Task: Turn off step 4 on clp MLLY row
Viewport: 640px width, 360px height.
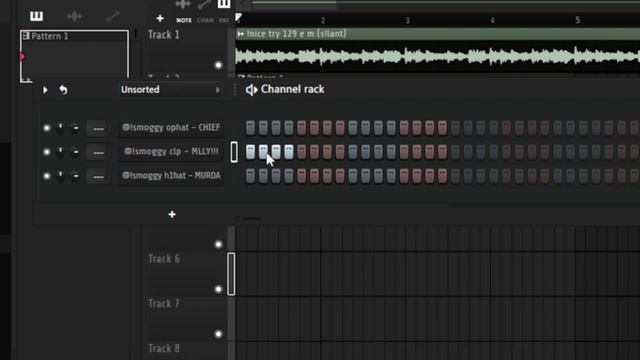Action: tap(289, 152)
